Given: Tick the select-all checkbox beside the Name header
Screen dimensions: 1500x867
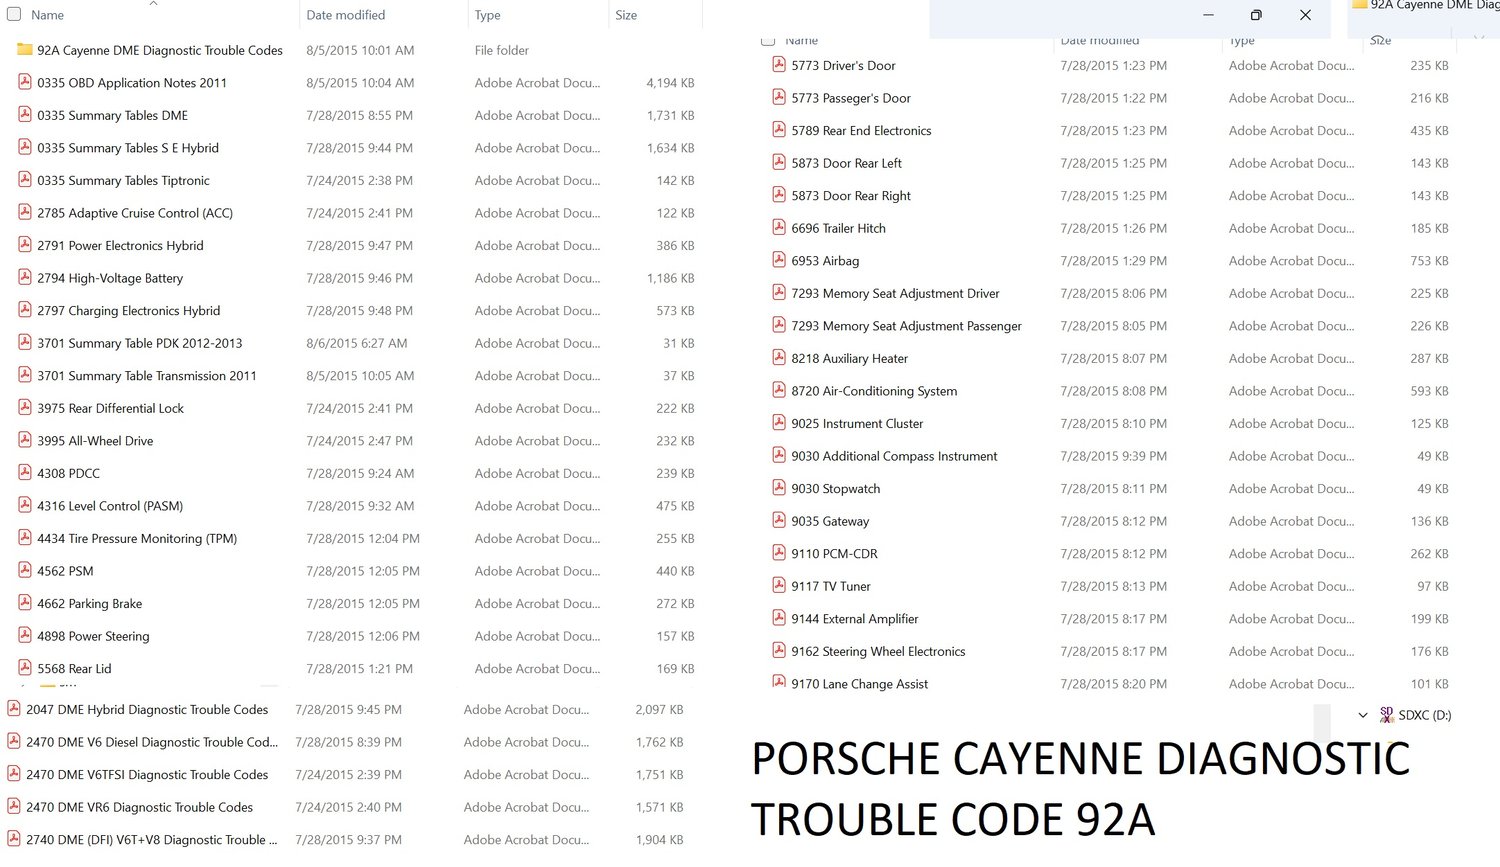Looking at the screenshot, I should 14,15.
